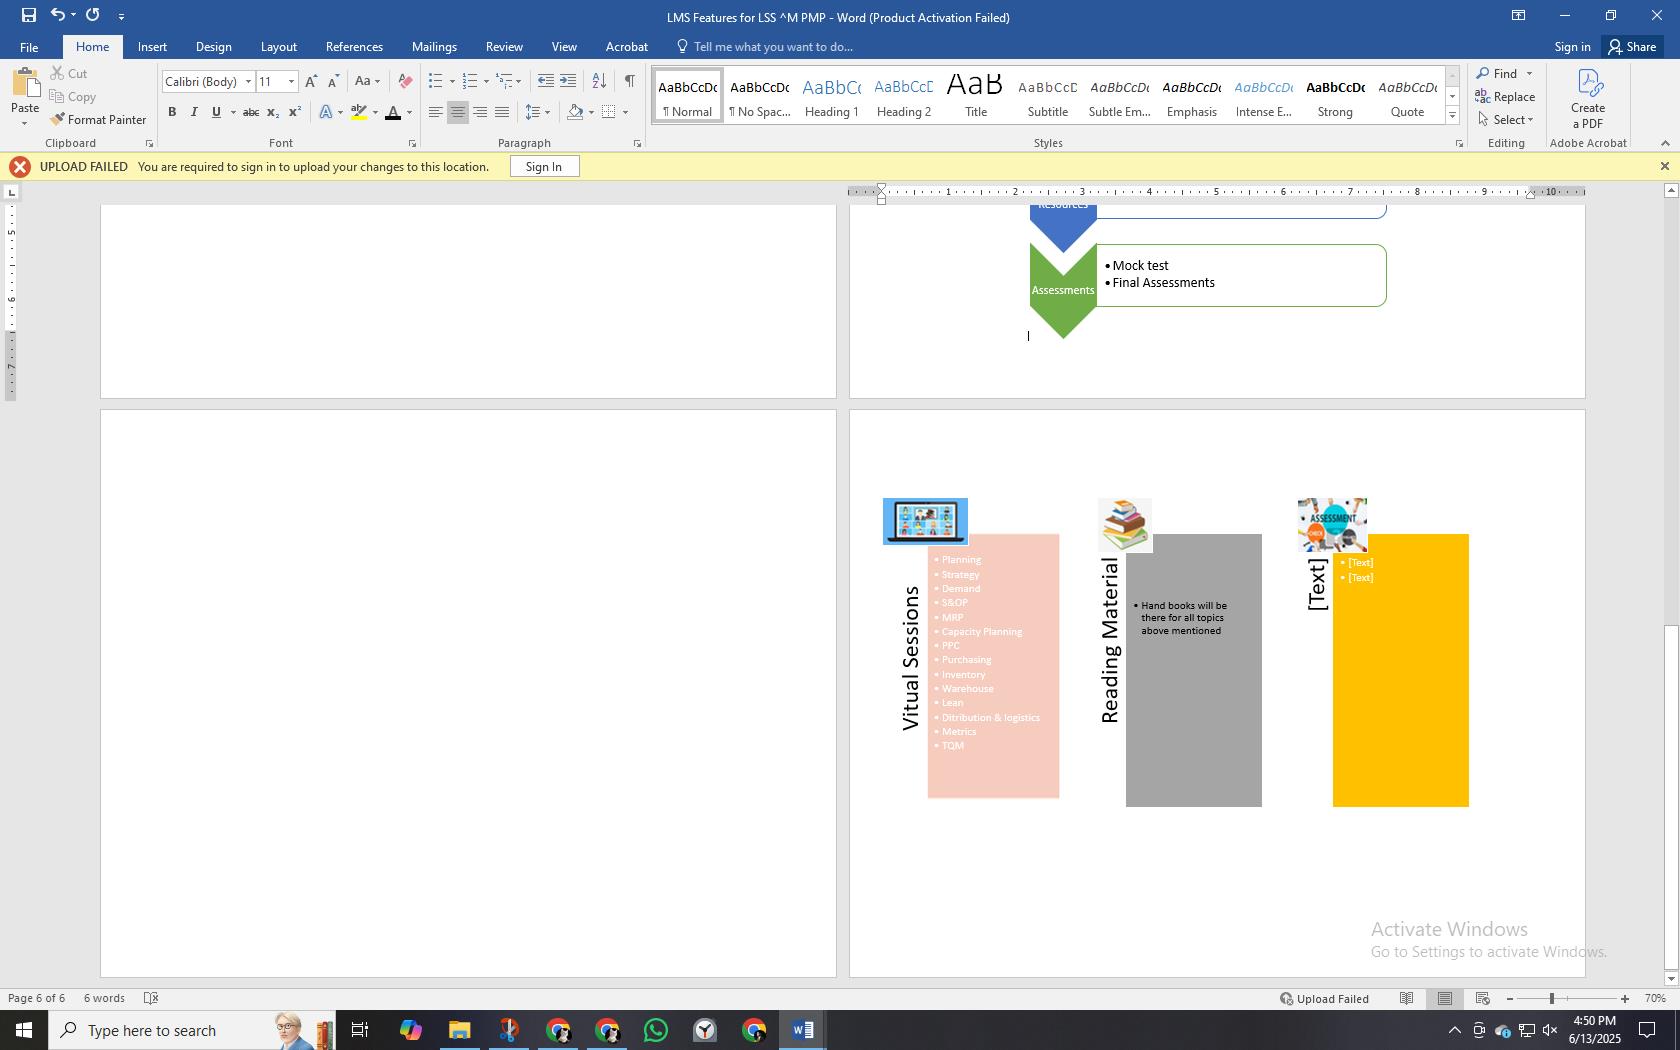Open the File menu
1680x1050 pixels.
point(29,47)
